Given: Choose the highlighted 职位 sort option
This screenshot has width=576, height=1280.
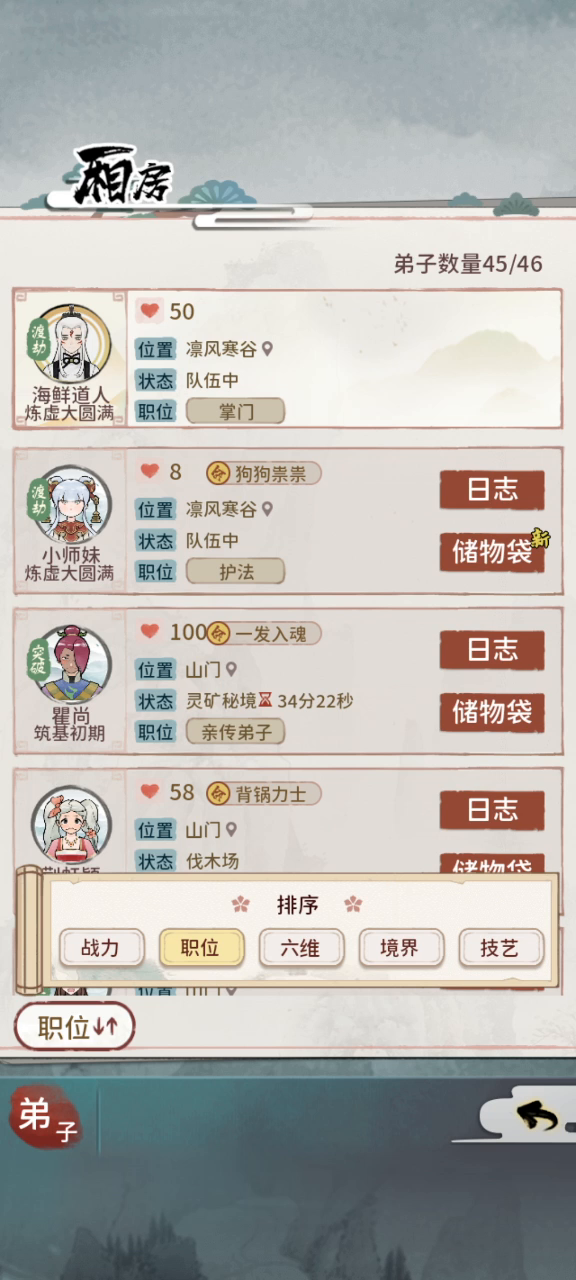Looking at the screenshot, I should [x=201, y=948].
